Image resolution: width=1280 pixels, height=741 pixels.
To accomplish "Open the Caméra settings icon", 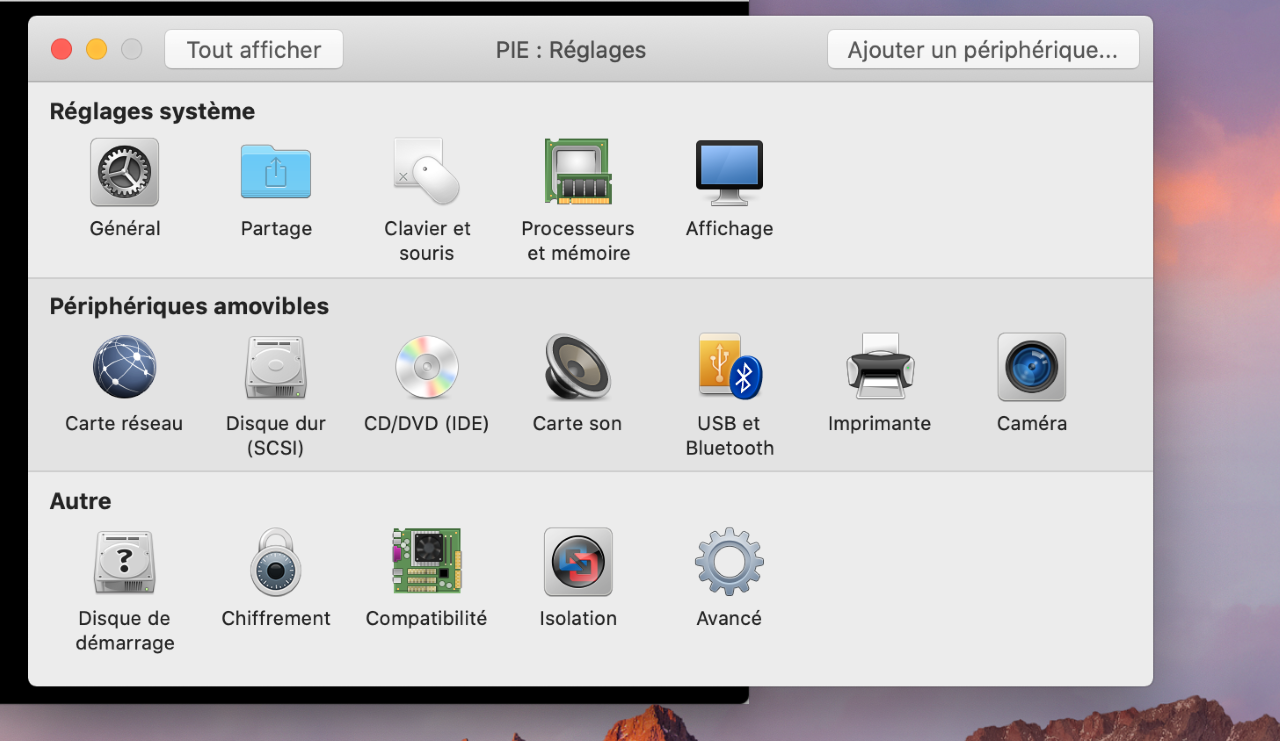I will tap(1032, 367).
